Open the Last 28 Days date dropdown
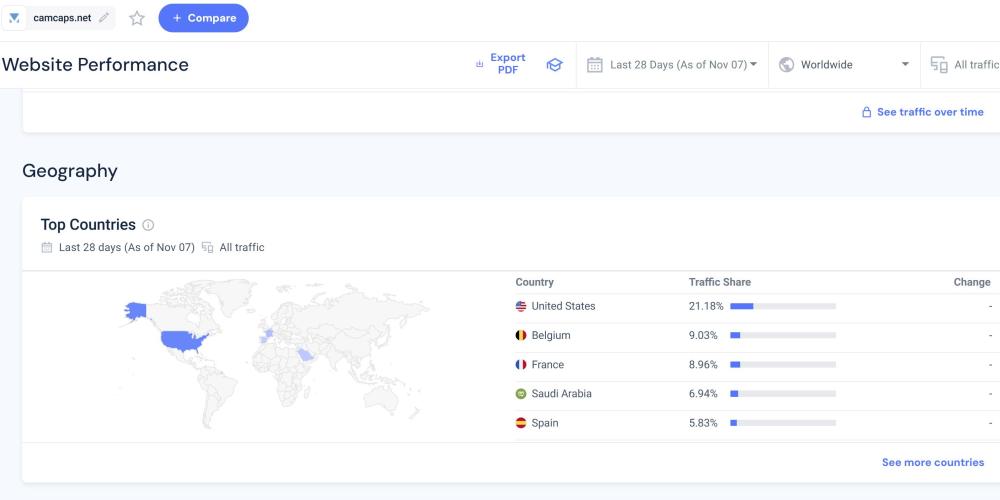1000x500 pixels. pos(671,65)
